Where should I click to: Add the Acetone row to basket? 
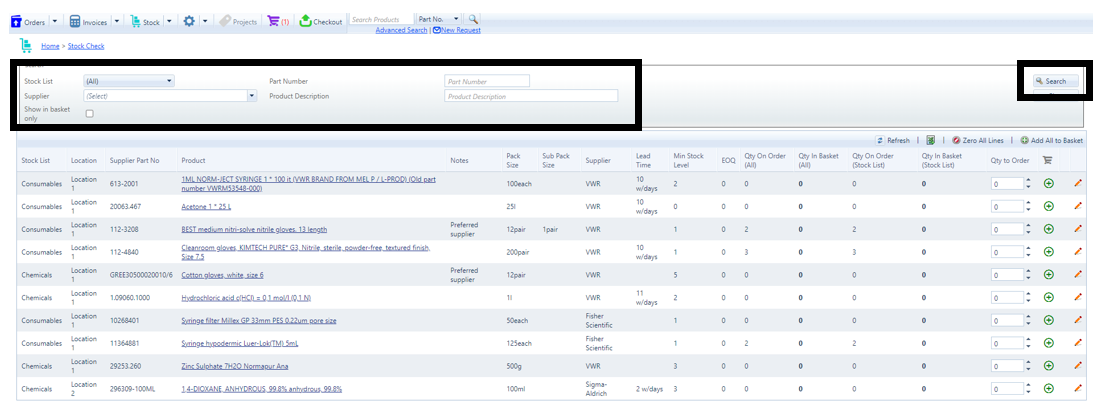(x=1049, y=206)
